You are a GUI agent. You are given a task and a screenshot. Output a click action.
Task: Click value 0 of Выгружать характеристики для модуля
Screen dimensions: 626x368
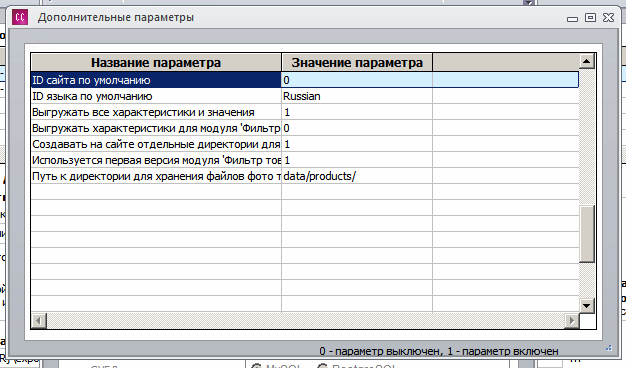[x=357, y=128]
